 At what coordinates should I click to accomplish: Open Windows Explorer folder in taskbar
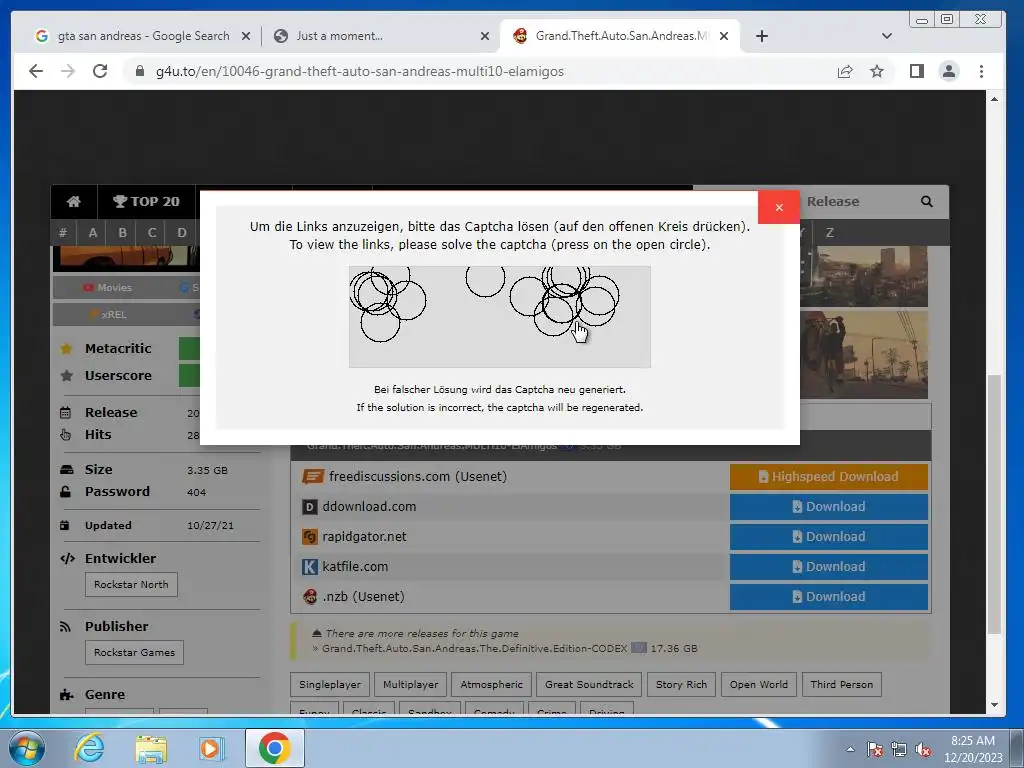pyautogui.click(x=151, y=748)
